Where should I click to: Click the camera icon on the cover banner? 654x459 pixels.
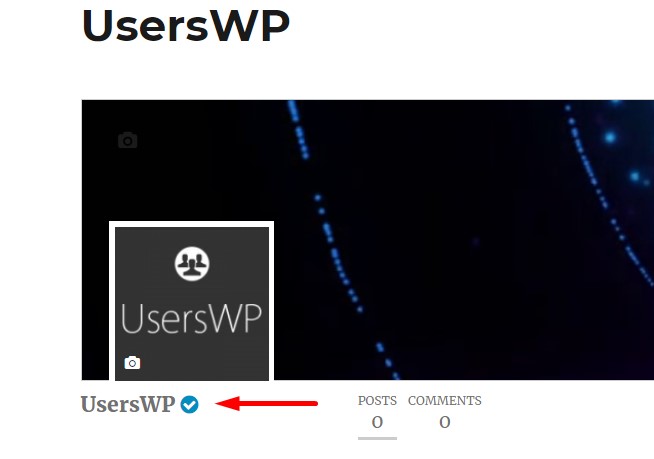128,140
